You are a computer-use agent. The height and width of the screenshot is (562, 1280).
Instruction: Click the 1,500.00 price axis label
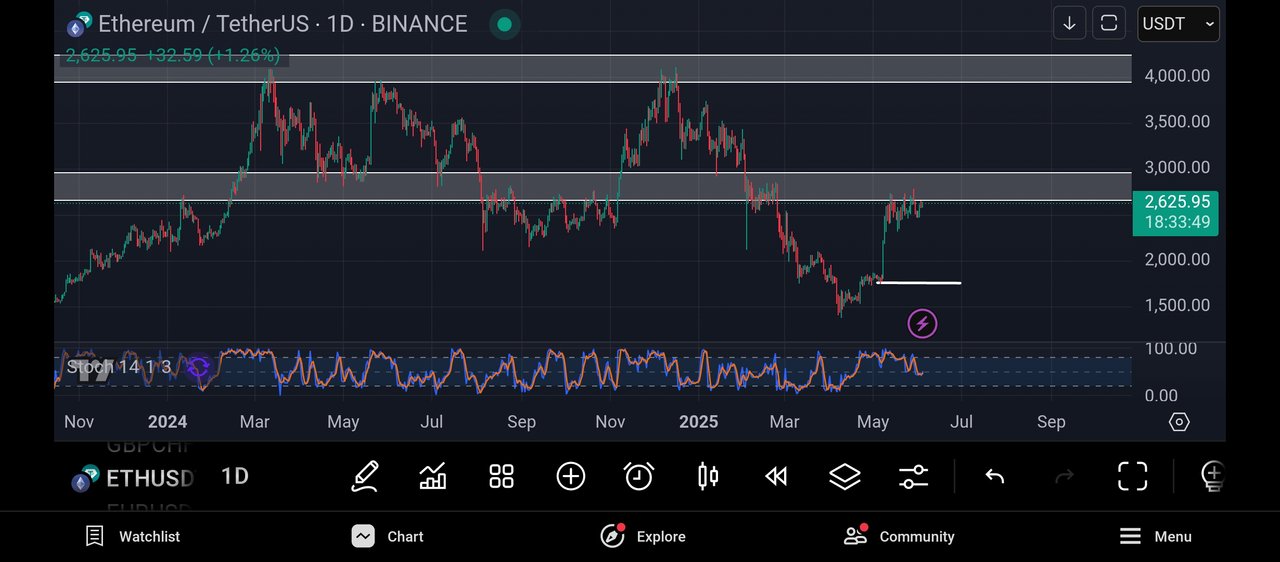pyautogui.click(x=1177, y=306)
